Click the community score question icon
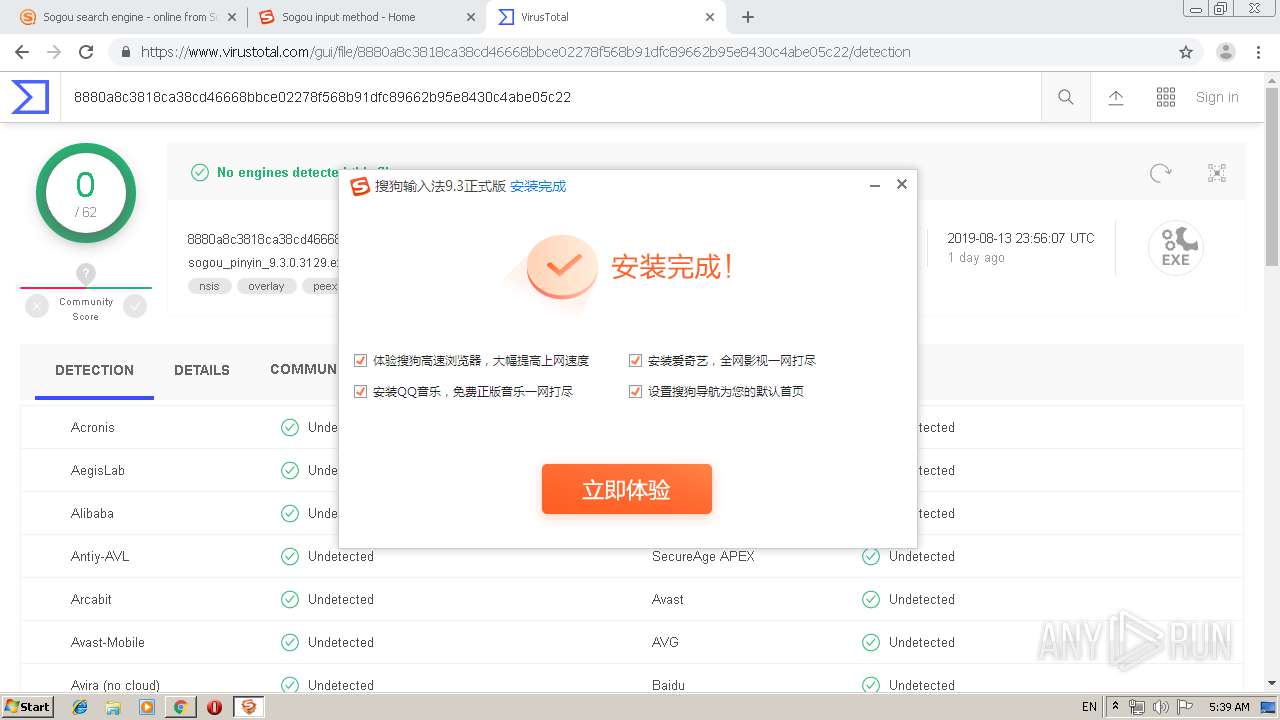 86,273
